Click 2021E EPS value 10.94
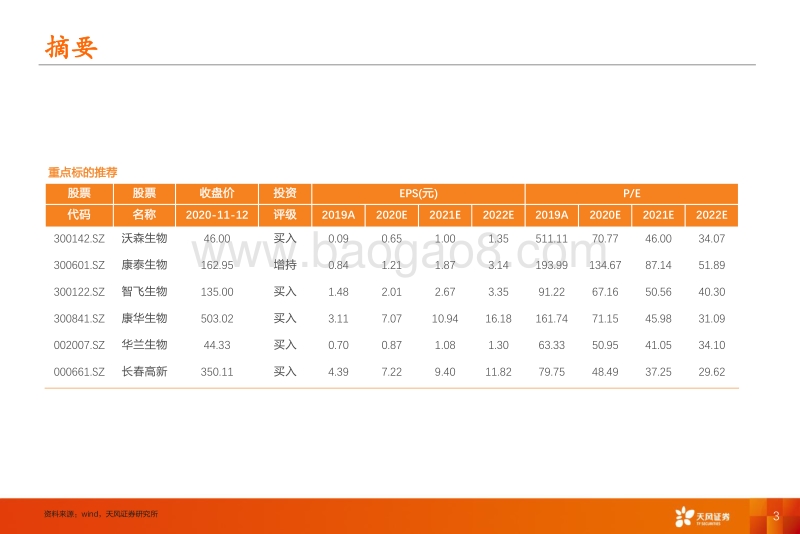Image resolution: width=800 pixels, height=534 pixels. 445,319
